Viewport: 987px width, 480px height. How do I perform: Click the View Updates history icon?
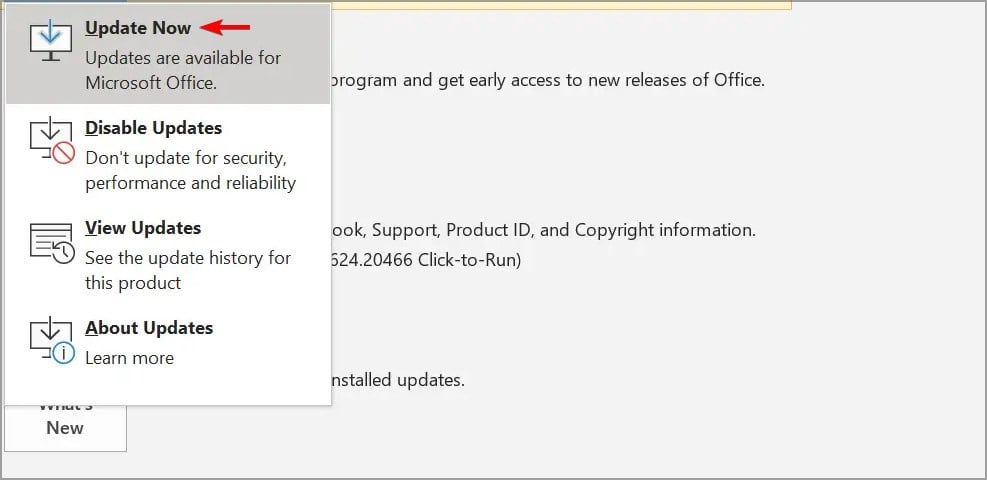point(51,241)
